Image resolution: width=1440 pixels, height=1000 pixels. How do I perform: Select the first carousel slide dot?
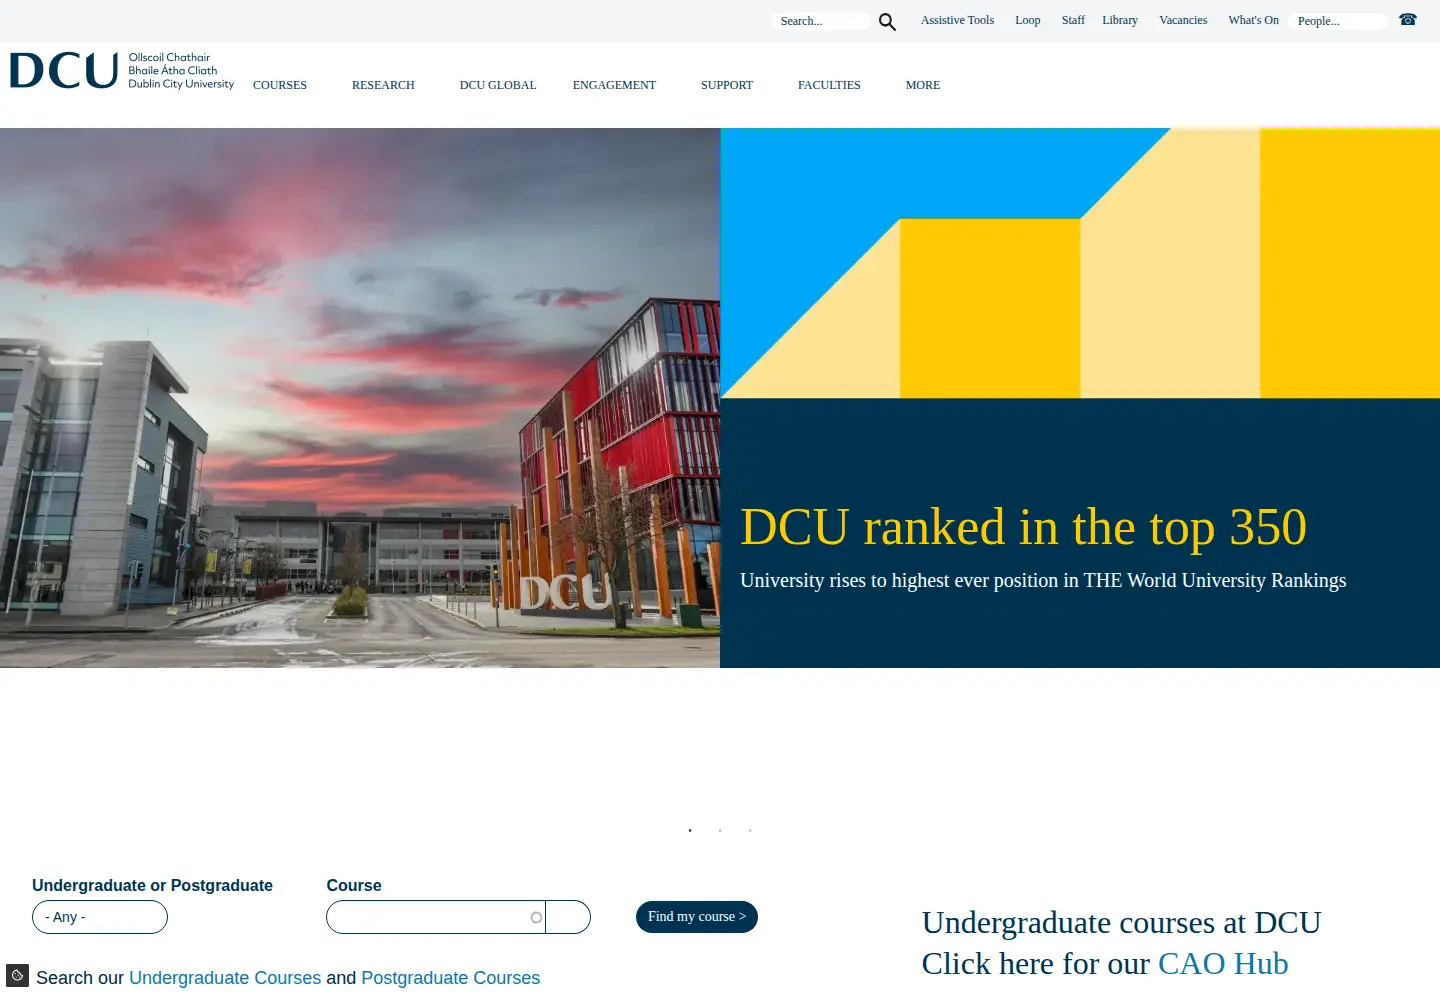pos(690,830)
